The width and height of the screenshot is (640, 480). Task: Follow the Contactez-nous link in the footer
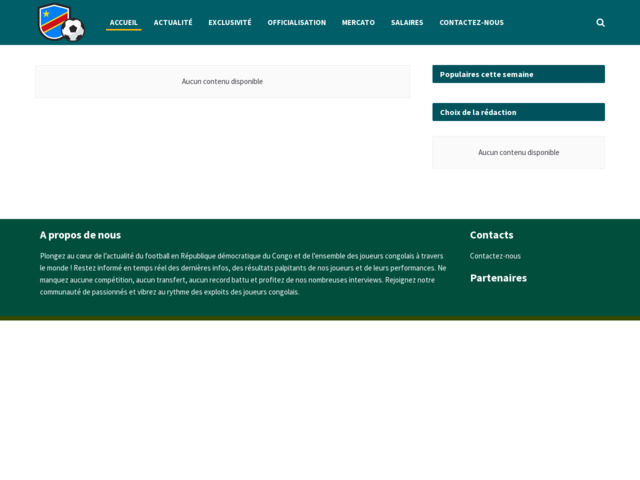[x=495, y=256]
